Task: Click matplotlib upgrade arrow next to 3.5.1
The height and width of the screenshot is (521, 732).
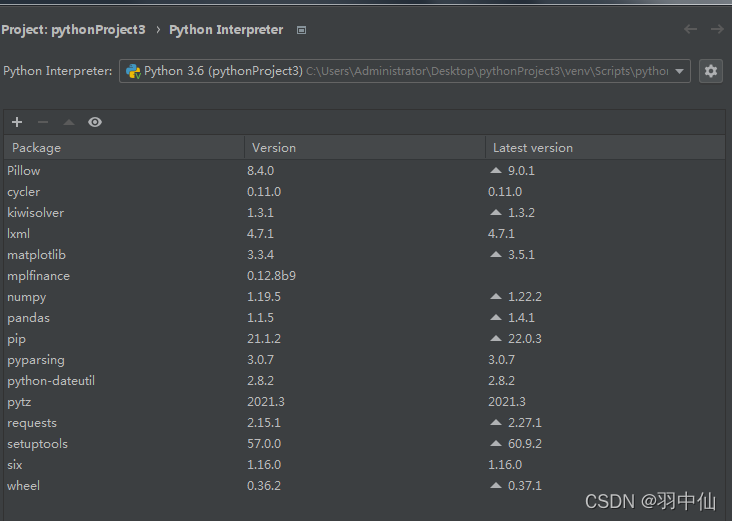Action: point(496,254)
